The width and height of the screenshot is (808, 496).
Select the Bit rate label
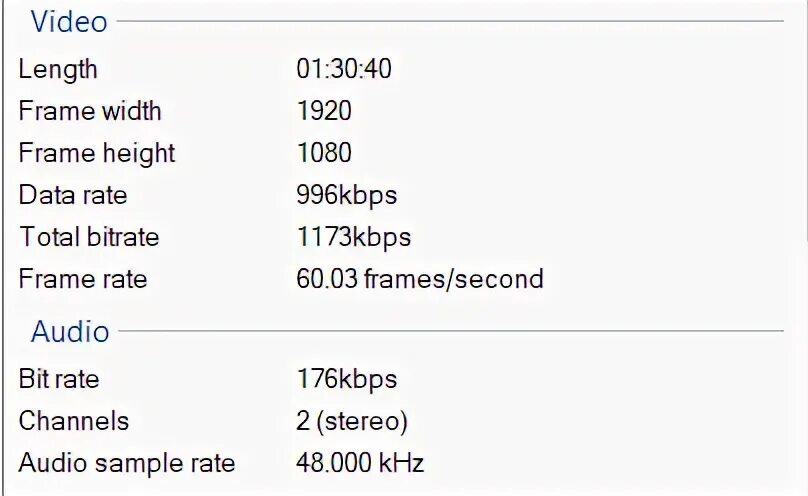click(x=58, y=379)
